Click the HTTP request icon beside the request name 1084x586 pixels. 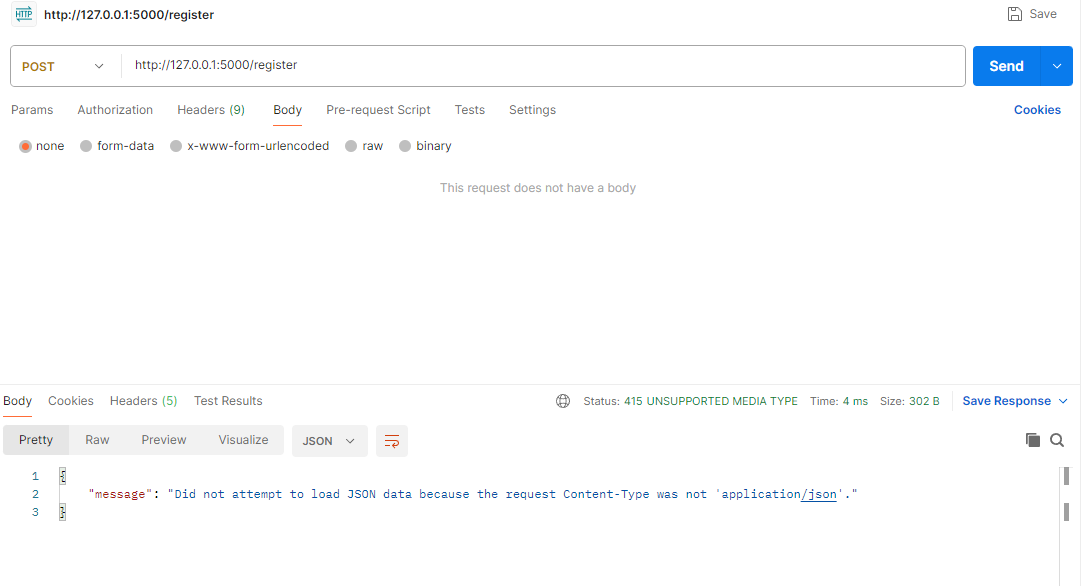coord(23,14)
